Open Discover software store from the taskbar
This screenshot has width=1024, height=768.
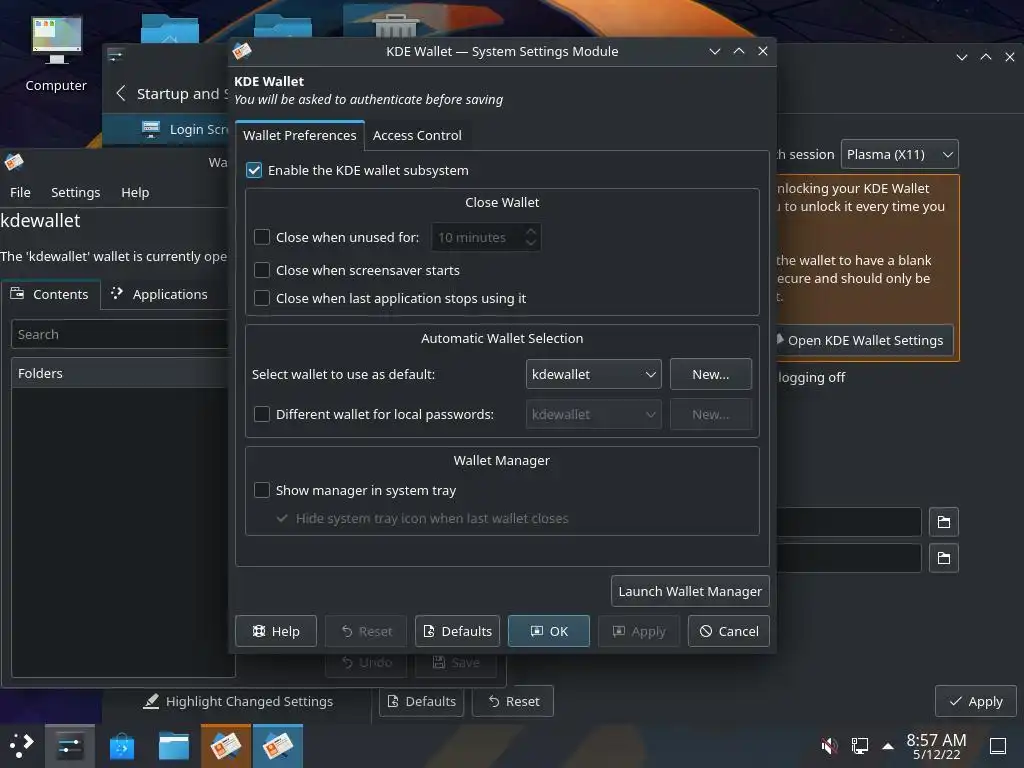click(121, 746)
